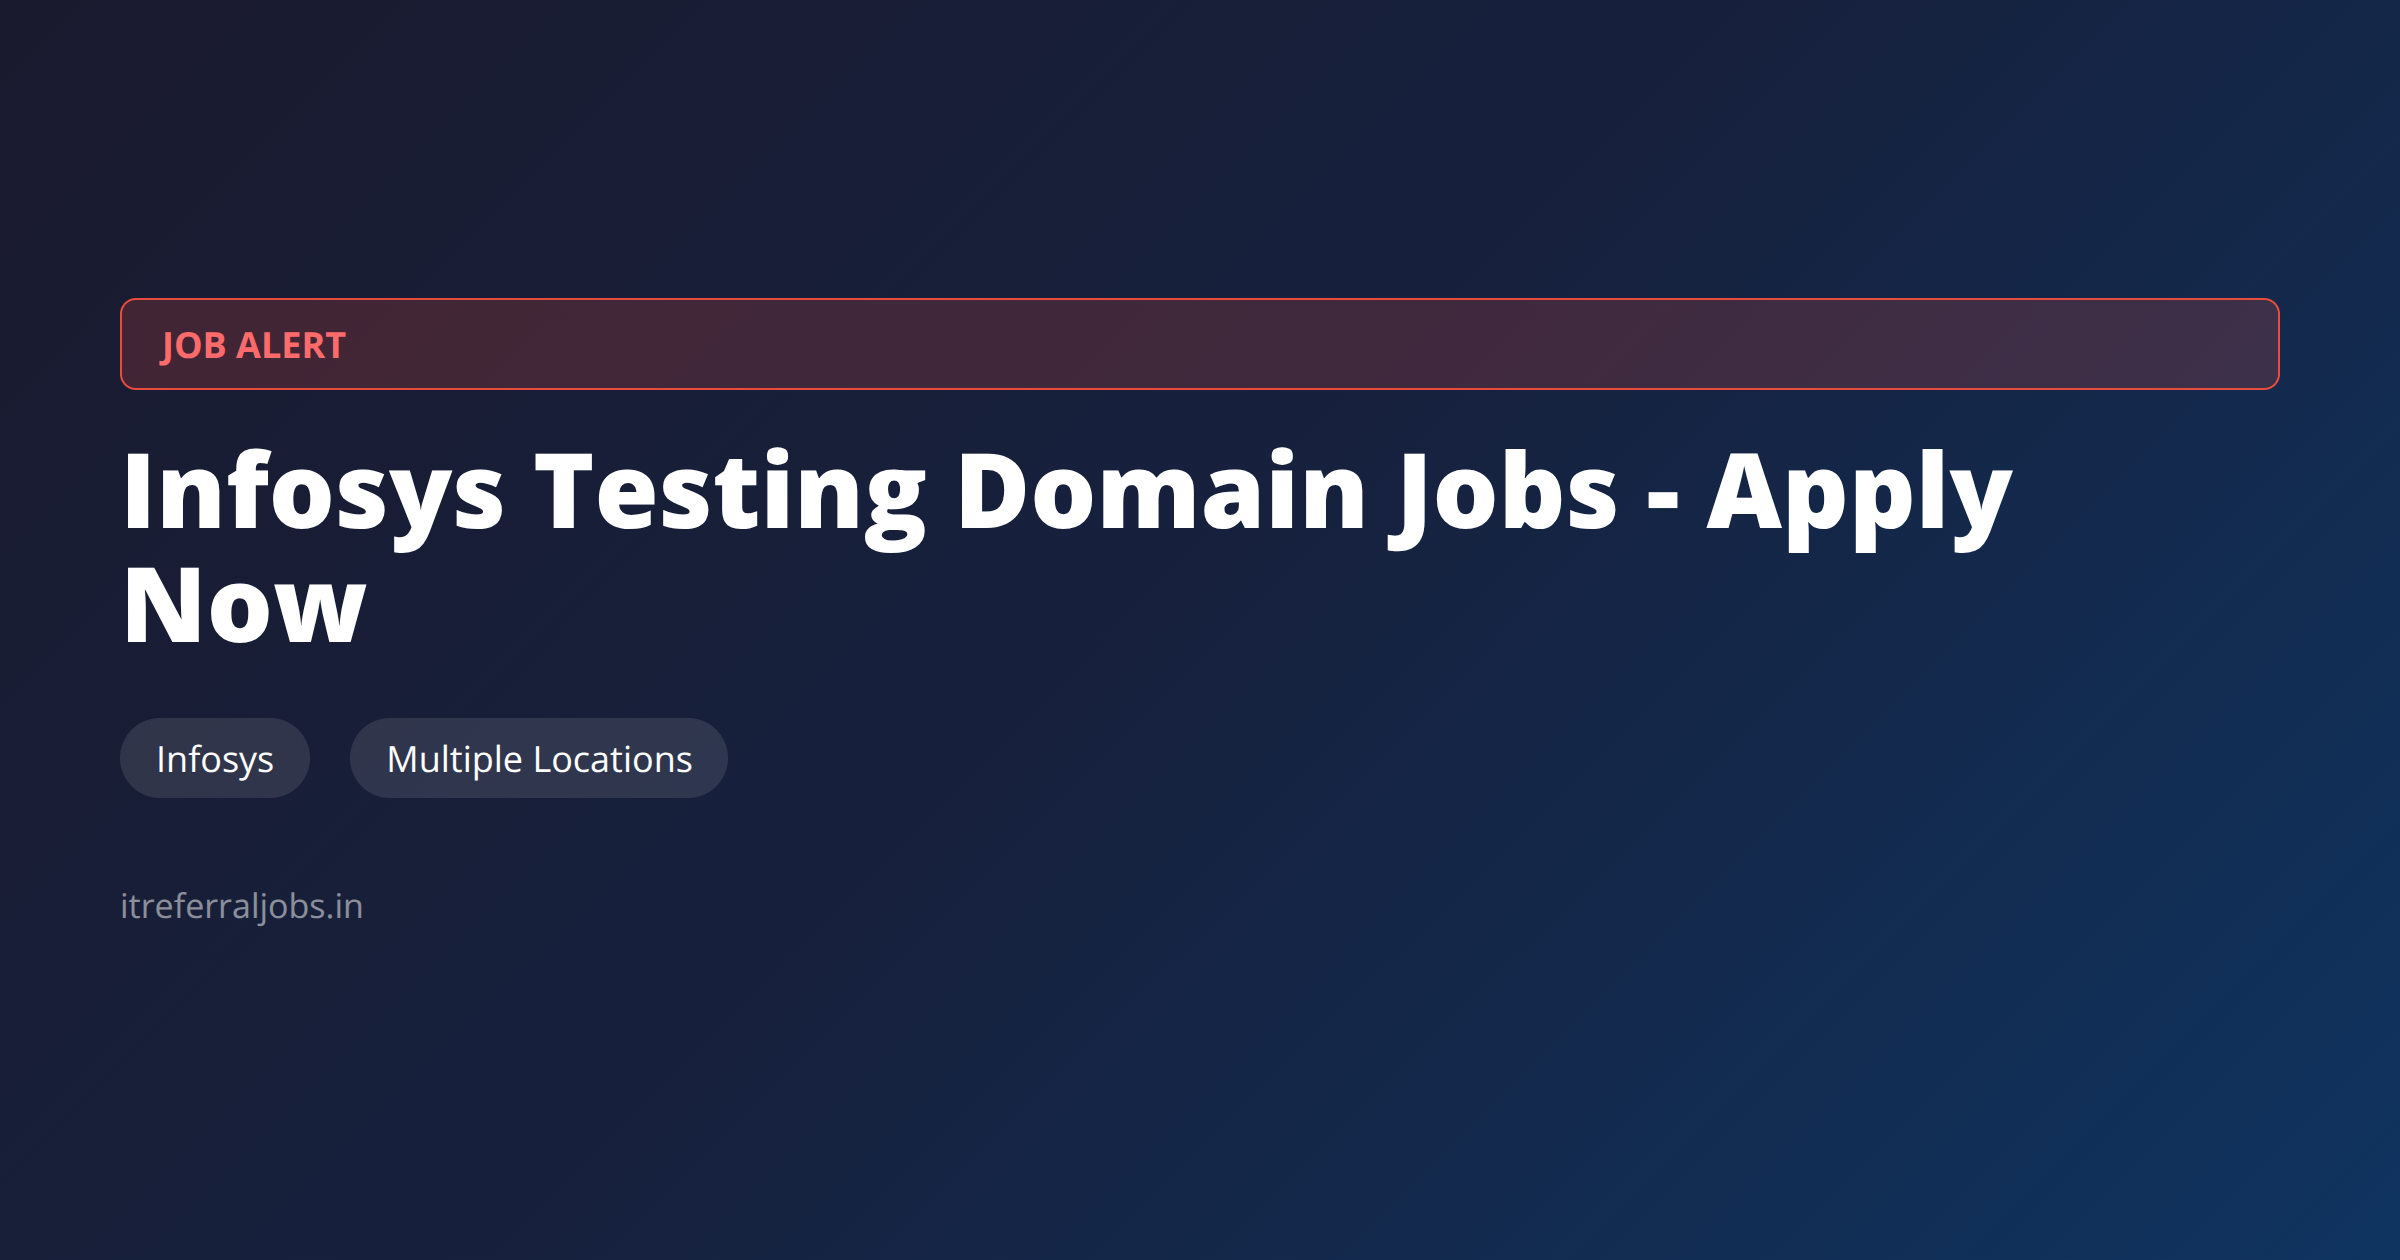Click the word Apply in headline
This screenshot has width=2400, height=1260.
click(1858, 492)
